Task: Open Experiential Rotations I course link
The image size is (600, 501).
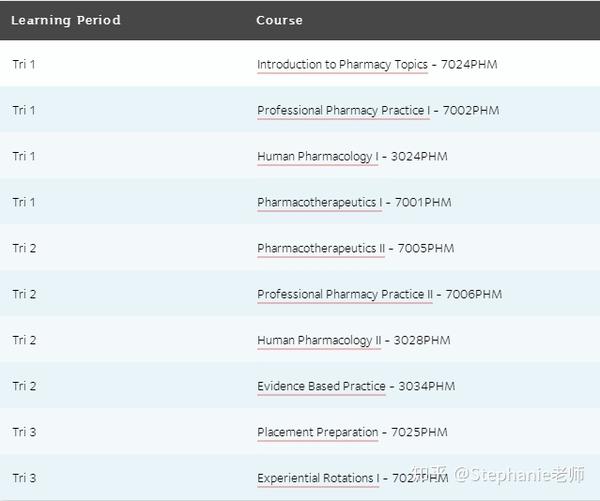Action: click(x=318, y=478)
